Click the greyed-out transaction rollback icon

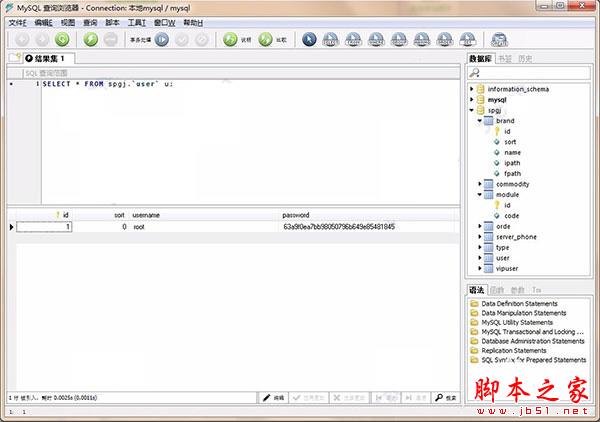(202, 39)
